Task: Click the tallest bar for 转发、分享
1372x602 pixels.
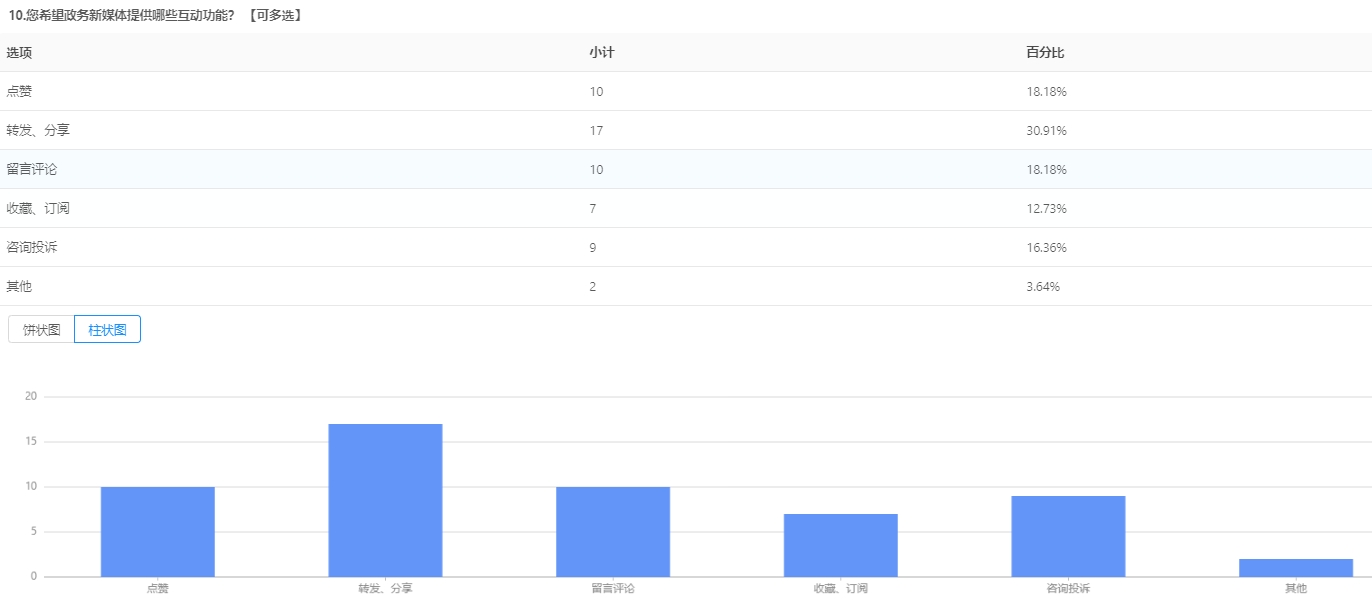Action: point(385,500)
